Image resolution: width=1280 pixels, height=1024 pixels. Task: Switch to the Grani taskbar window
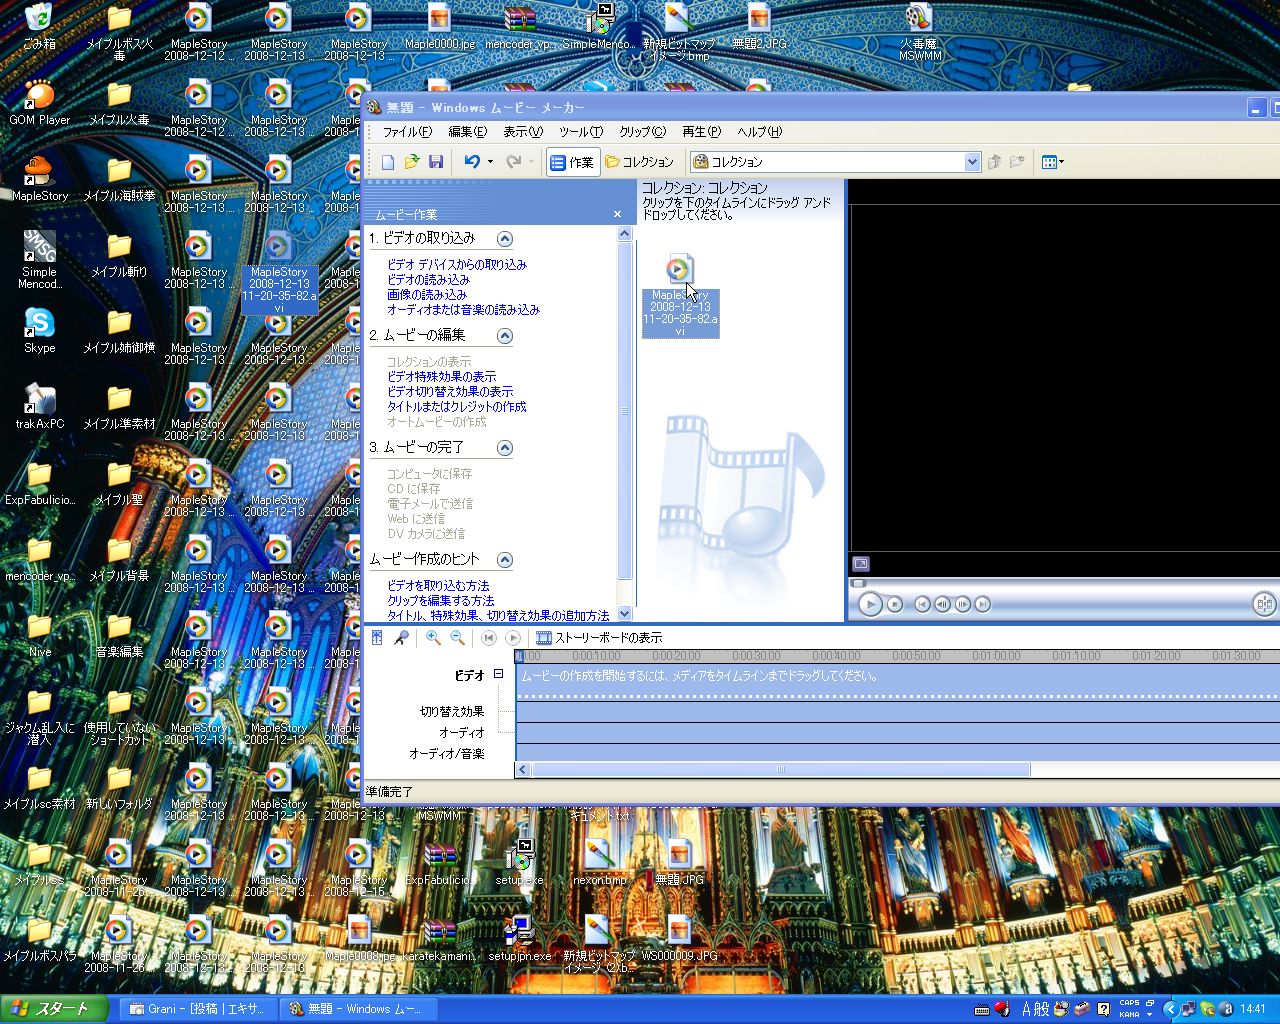click(x=199, y=1009)
